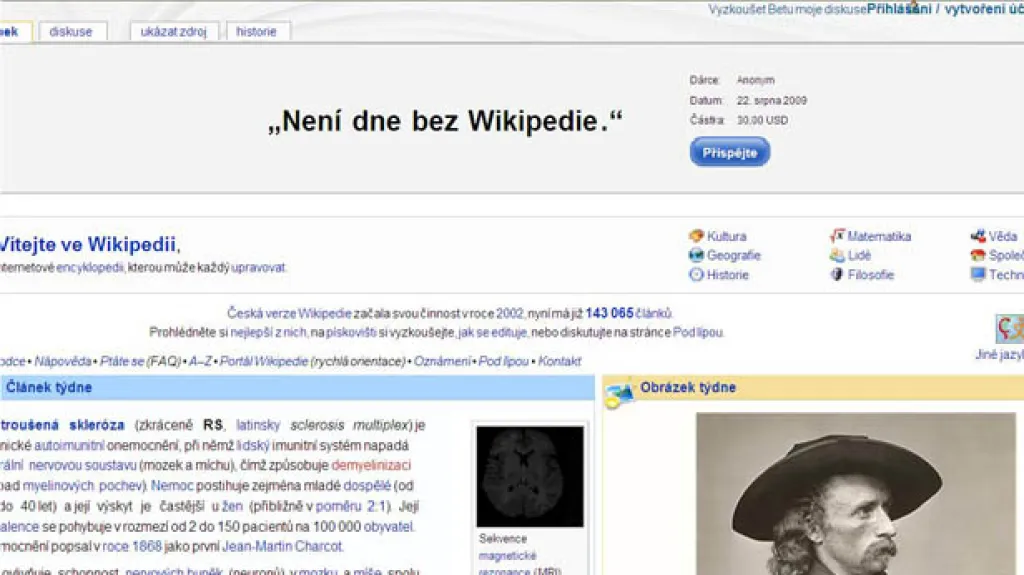
Task: Open the Historie portal link
Action: [x=728, y=274]
